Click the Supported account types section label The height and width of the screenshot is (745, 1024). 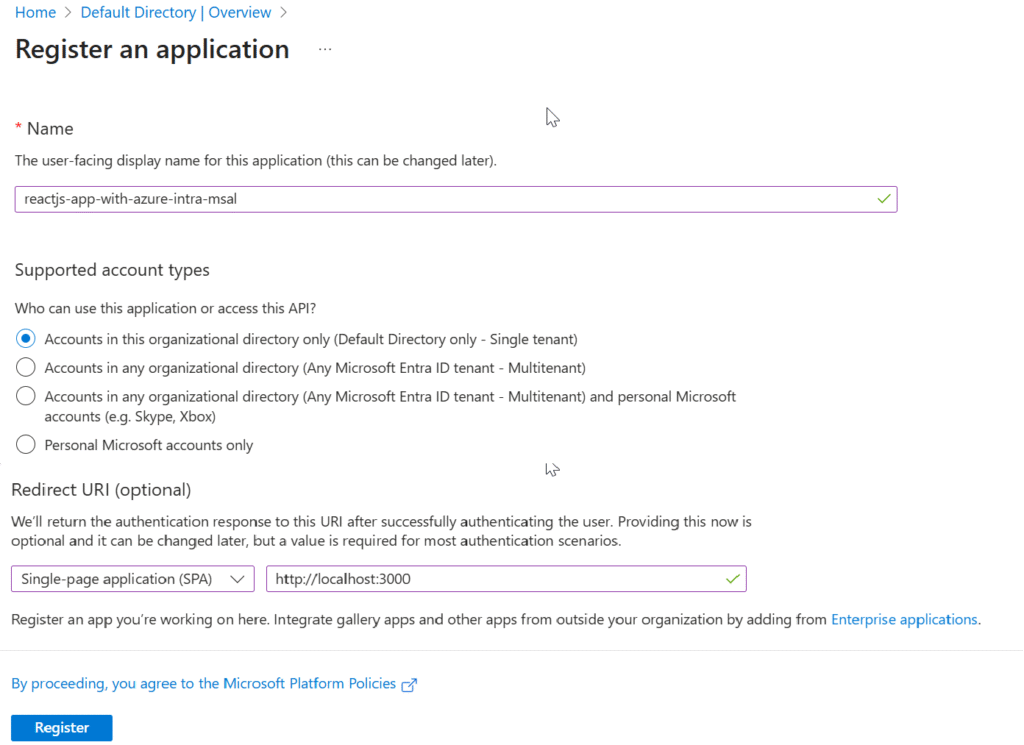pyautogui.click(x=112, y=270)
